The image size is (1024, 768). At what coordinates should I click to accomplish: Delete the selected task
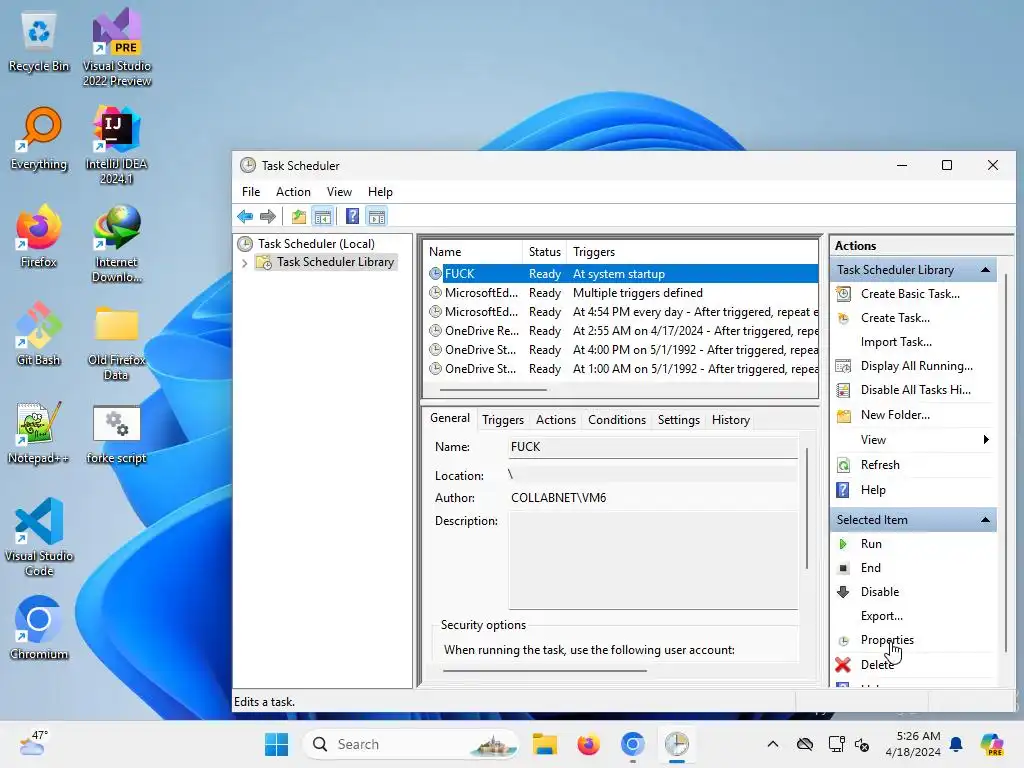coord(876,665)
